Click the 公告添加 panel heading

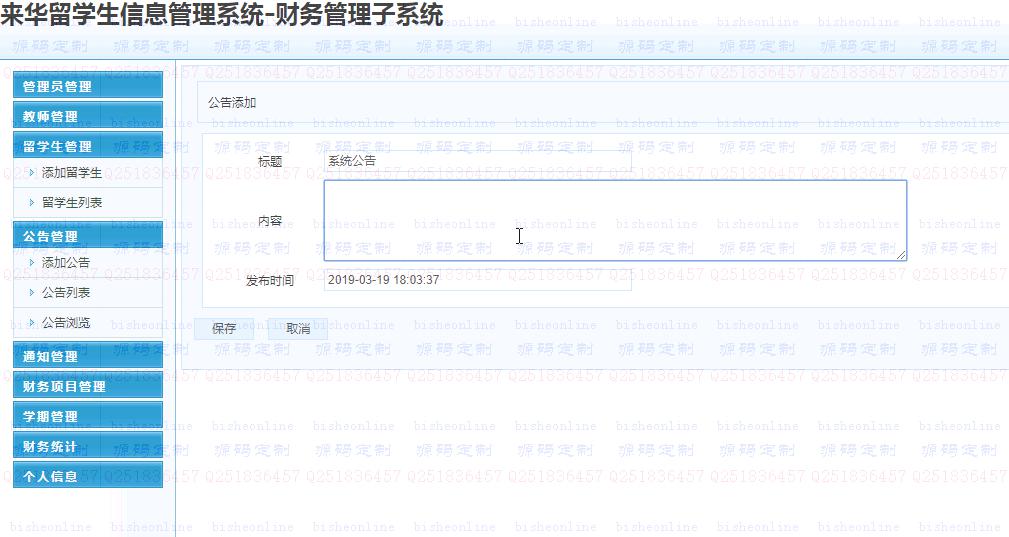(232, 102)
